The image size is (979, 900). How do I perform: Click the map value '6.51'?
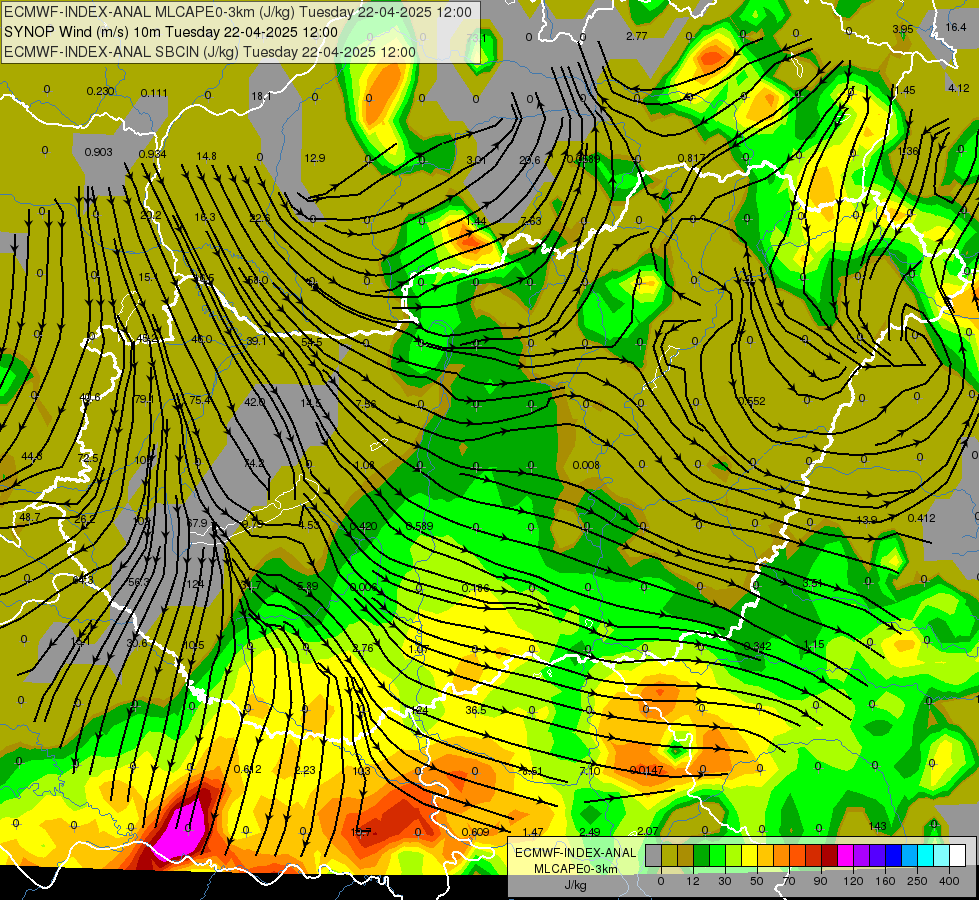coord(532,771)
